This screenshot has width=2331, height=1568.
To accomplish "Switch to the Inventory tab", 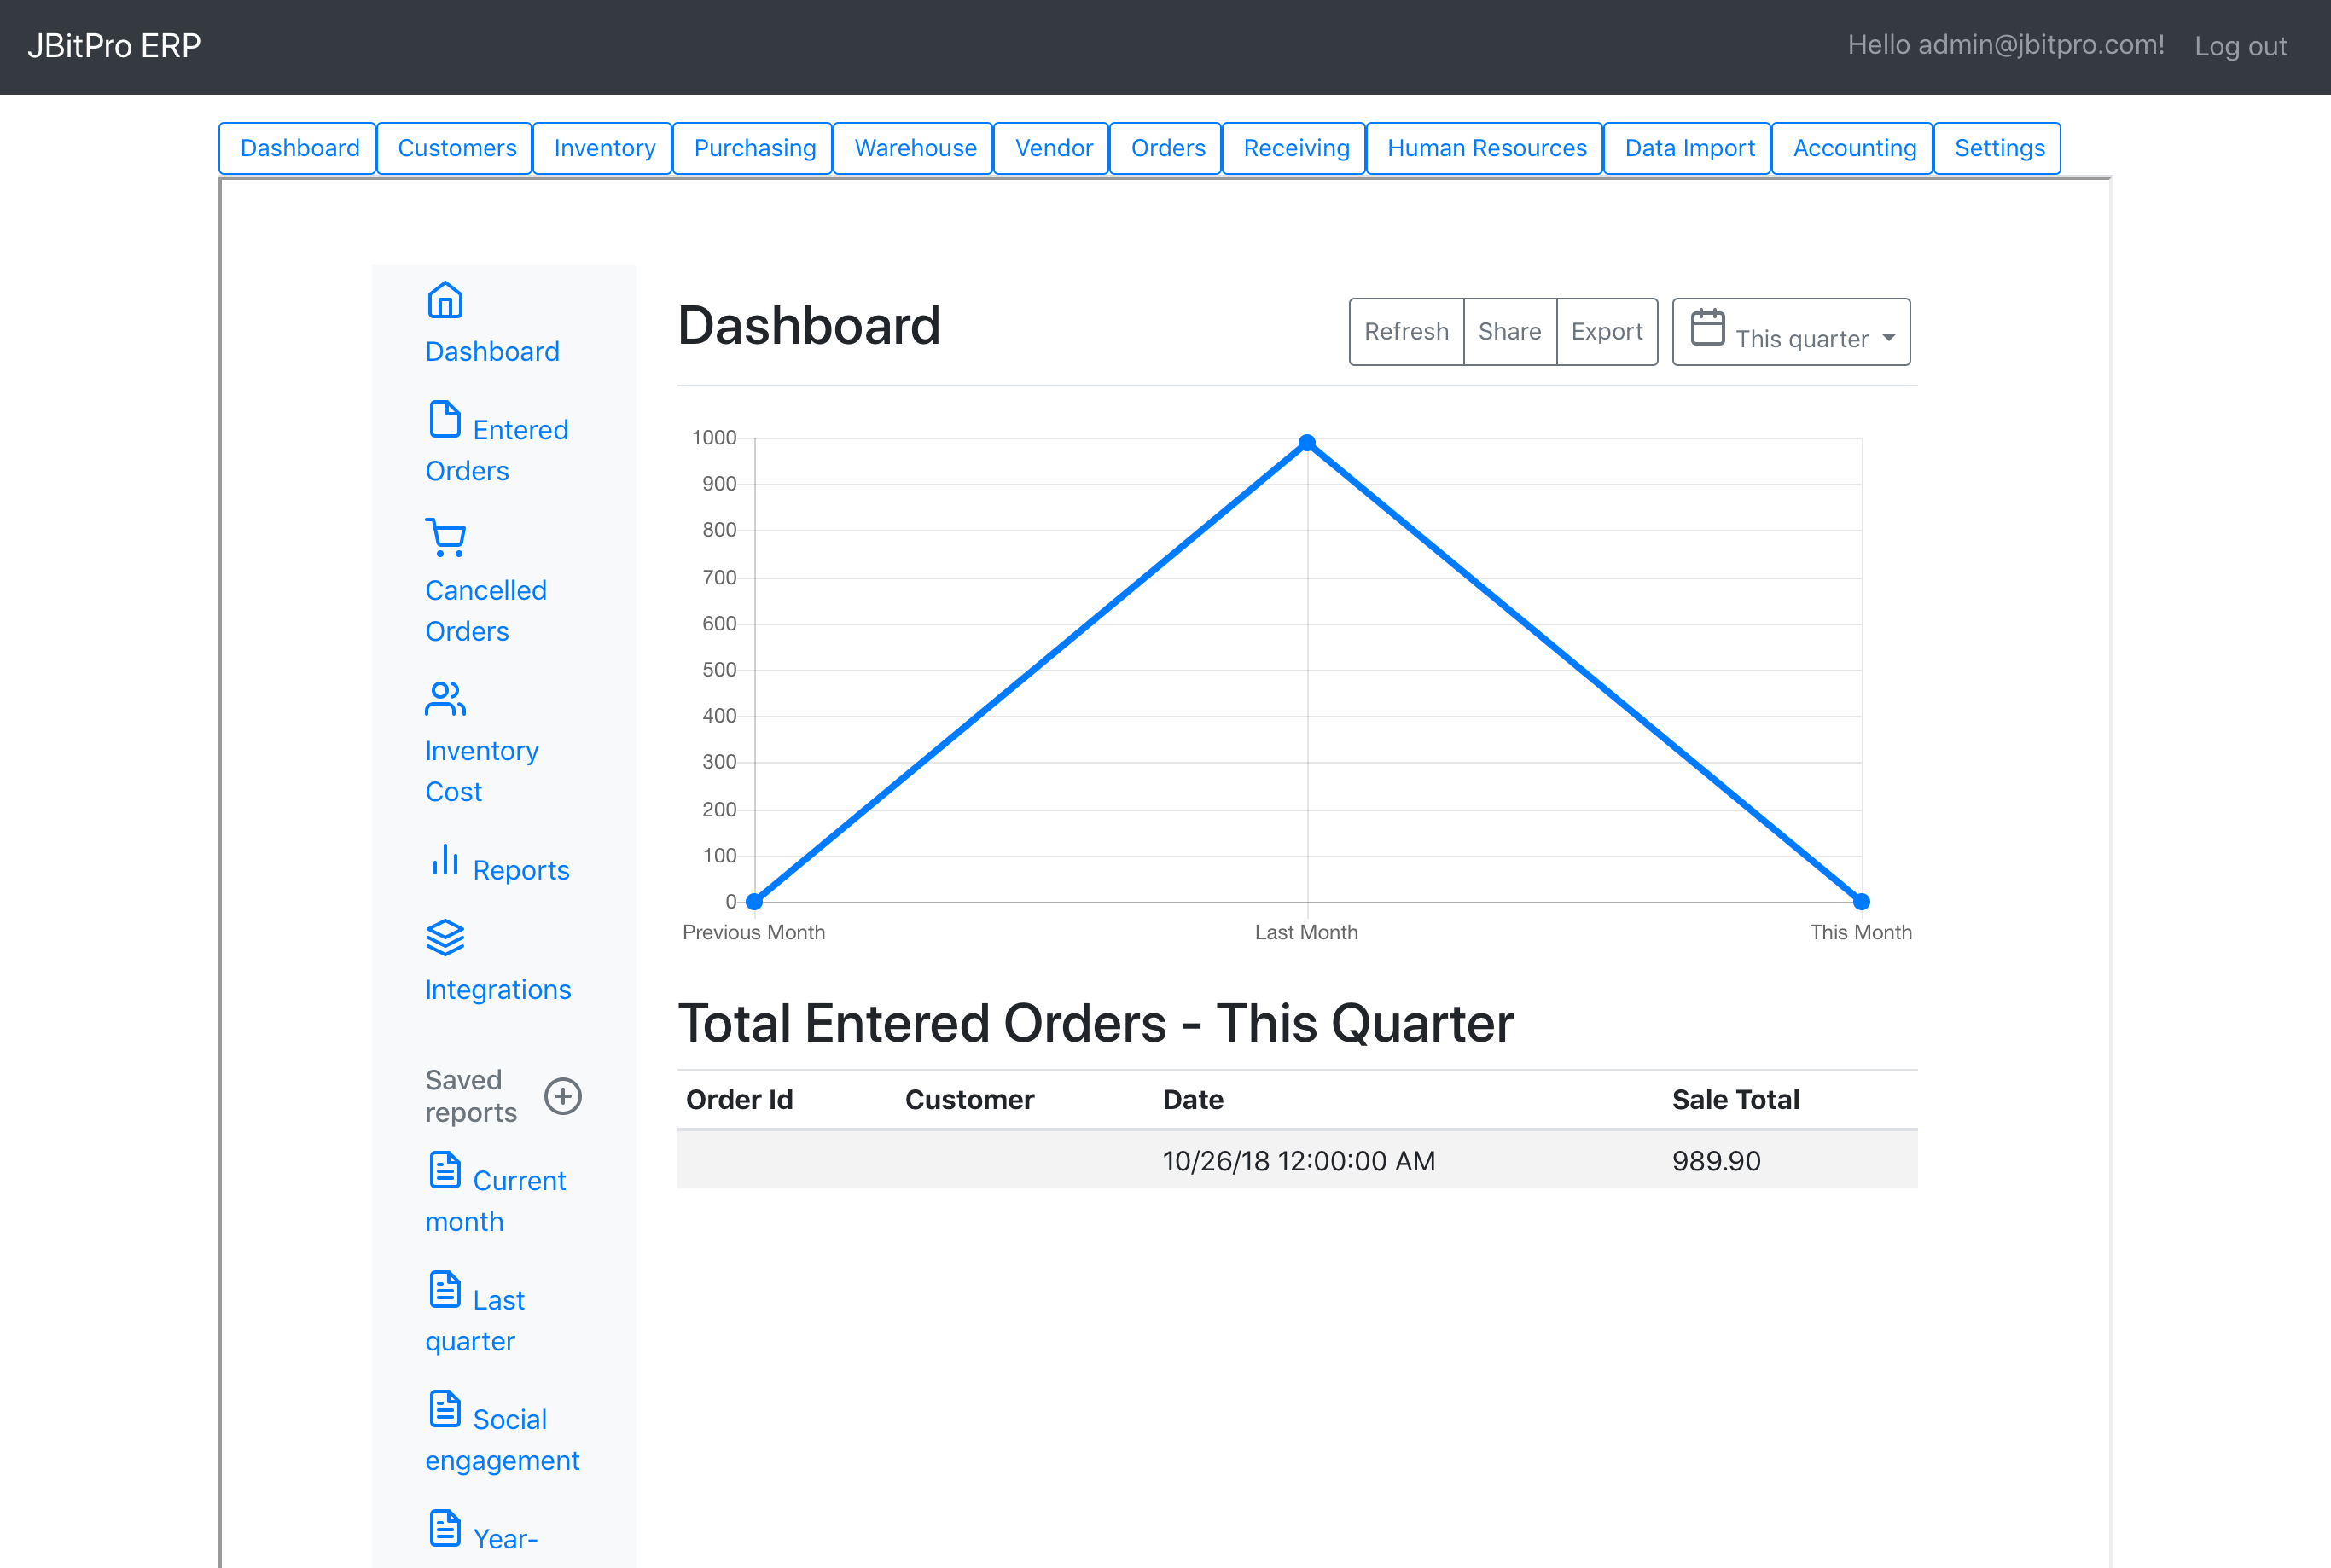I will tap(605, 148).
